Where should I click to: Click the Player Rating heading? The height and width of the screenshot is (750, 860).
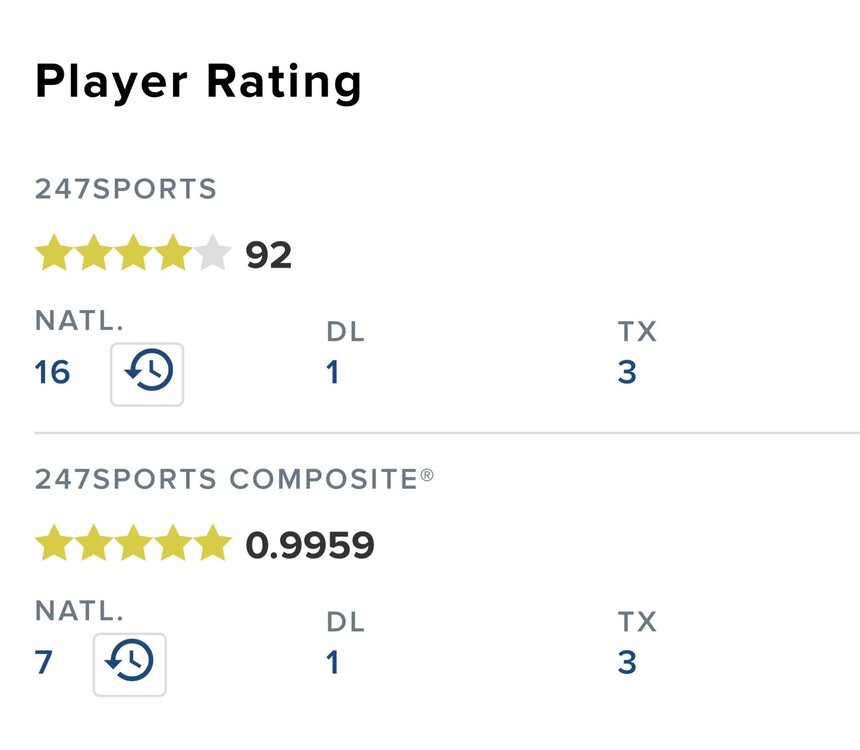coord(198,83)
